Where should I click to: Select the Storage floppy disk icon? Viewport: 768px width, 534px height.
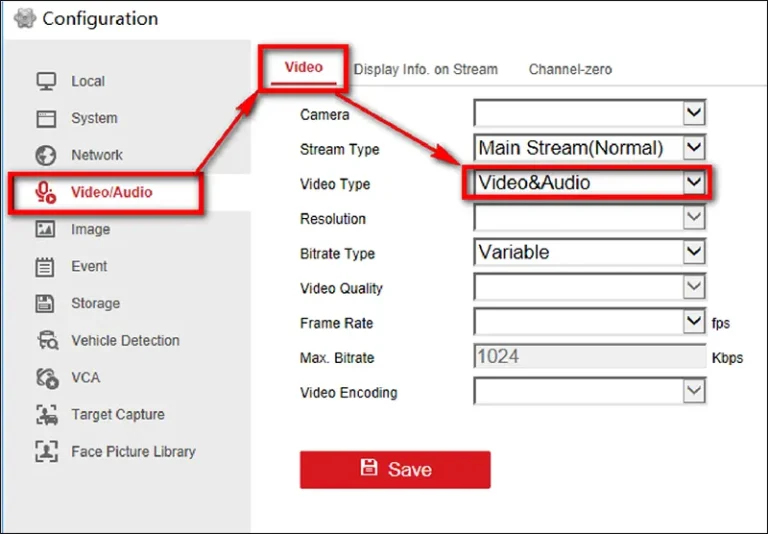[45, 303]
